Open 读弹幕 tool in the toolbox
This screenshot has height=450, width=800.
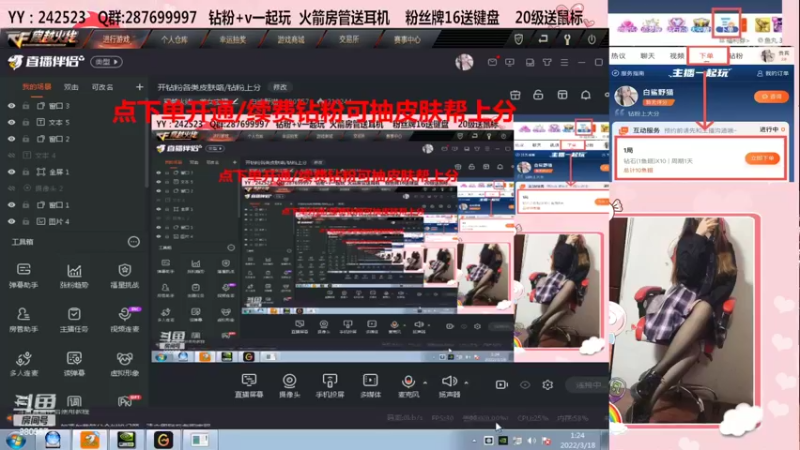74,364
